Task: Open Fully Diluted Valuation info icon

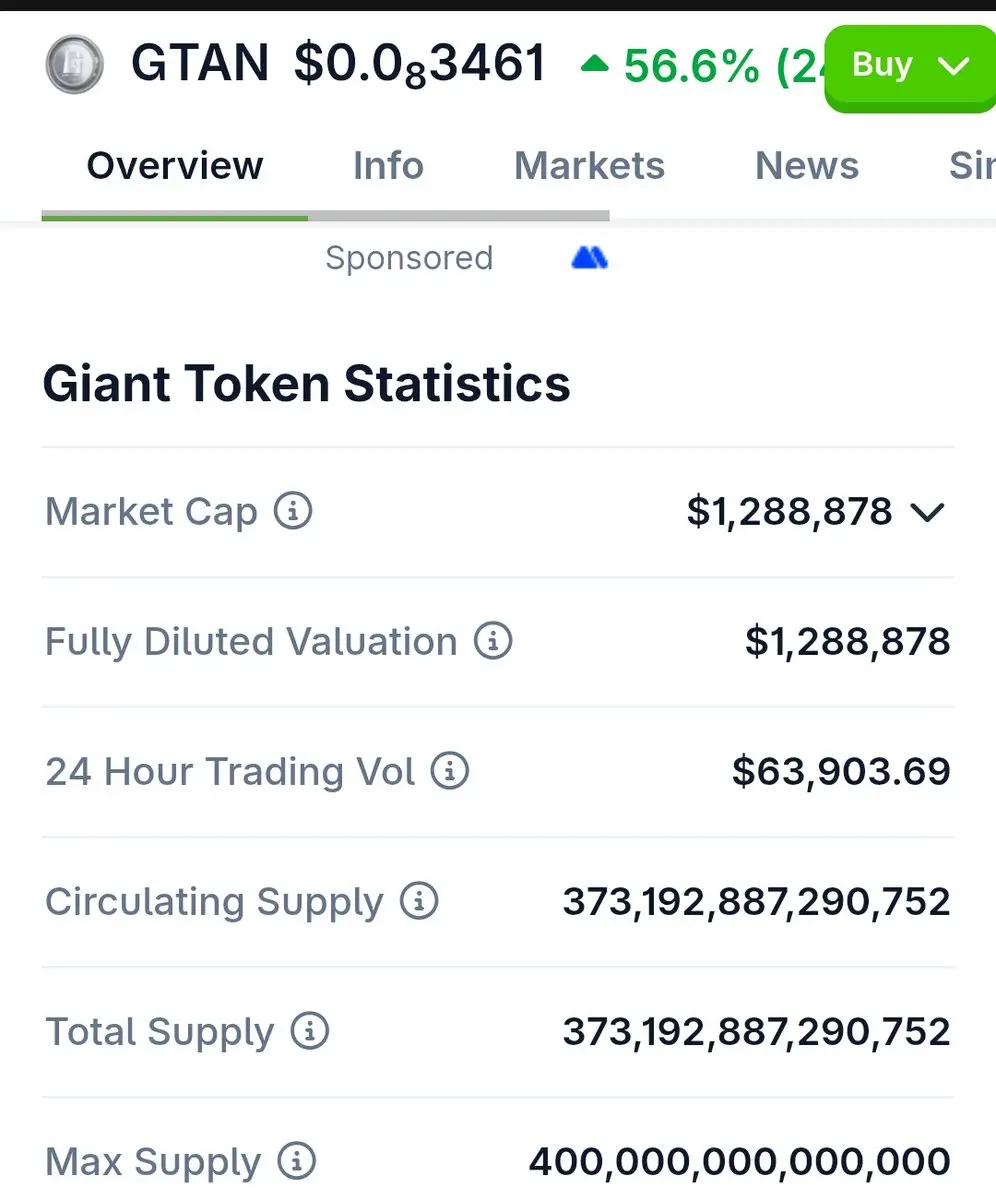Action: pos(493,641)
